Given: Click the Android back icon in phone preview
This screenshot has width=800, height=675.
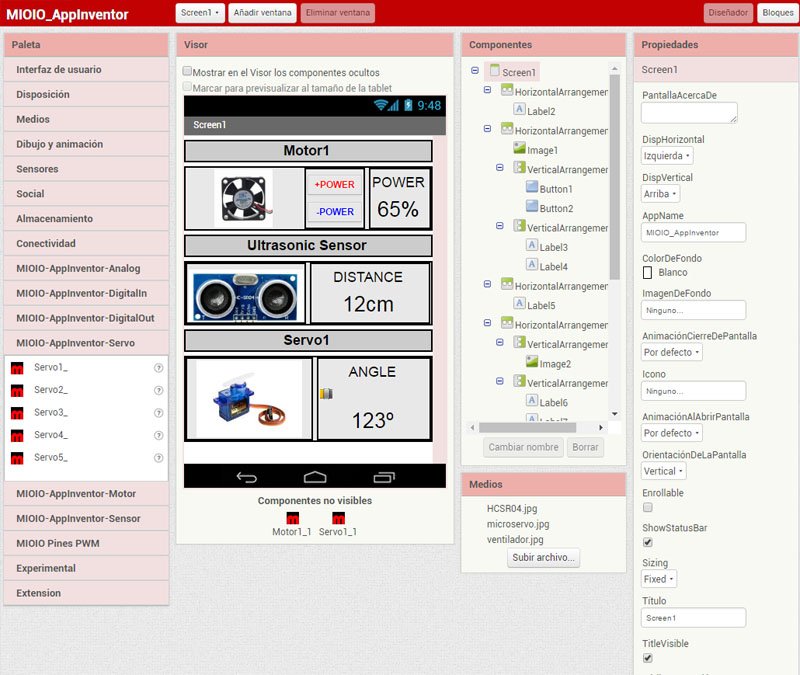Looking at the screenshot, I should (x=247, y=477).
